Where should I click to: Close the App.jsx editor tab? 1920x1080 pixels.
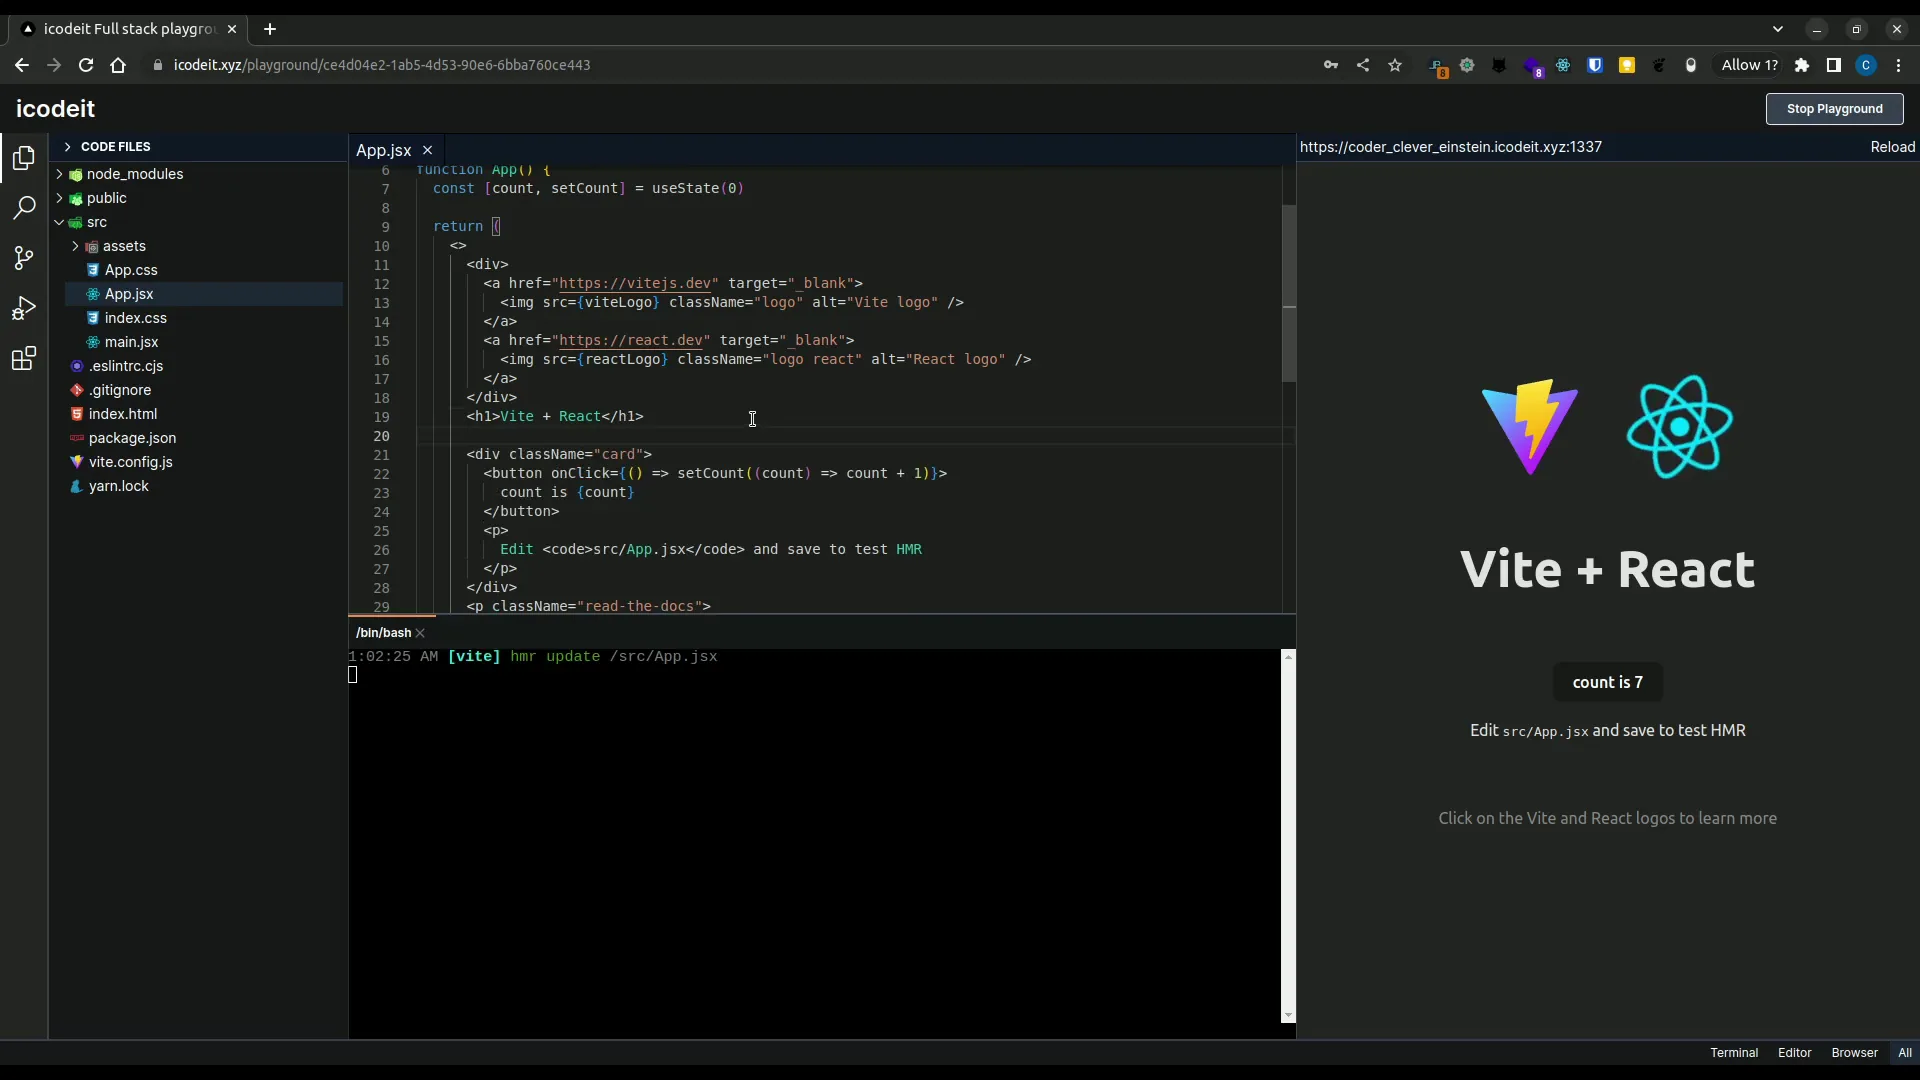[x=427, y=150]
